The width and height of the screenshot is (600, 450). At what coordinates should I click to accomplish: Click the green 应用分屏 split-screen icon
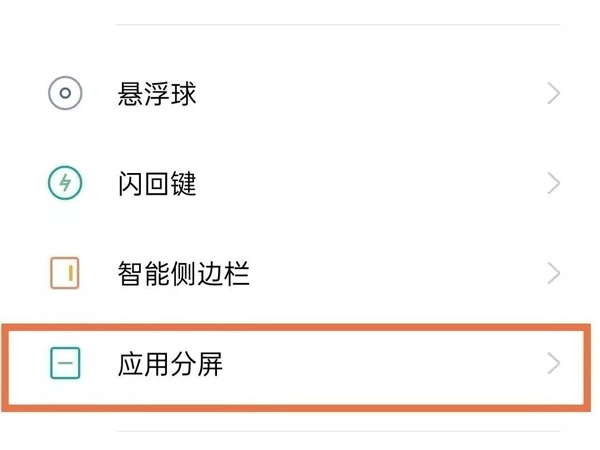[x=66, y=364]
